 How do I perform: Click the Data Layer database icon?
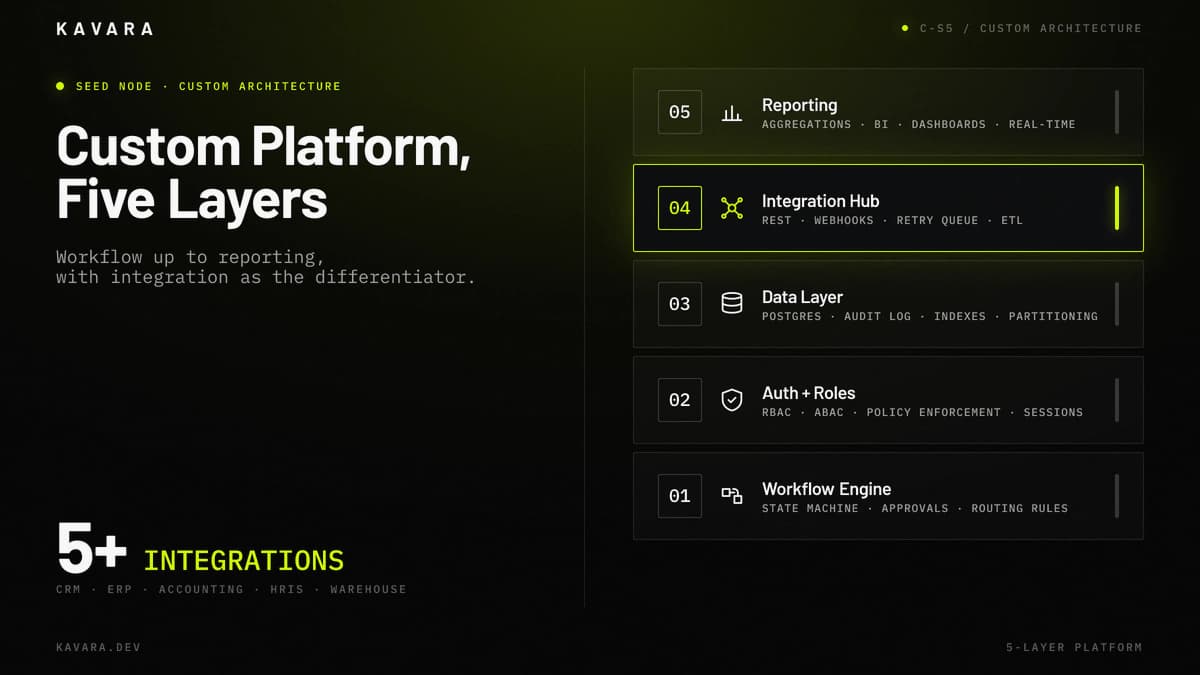732,304
